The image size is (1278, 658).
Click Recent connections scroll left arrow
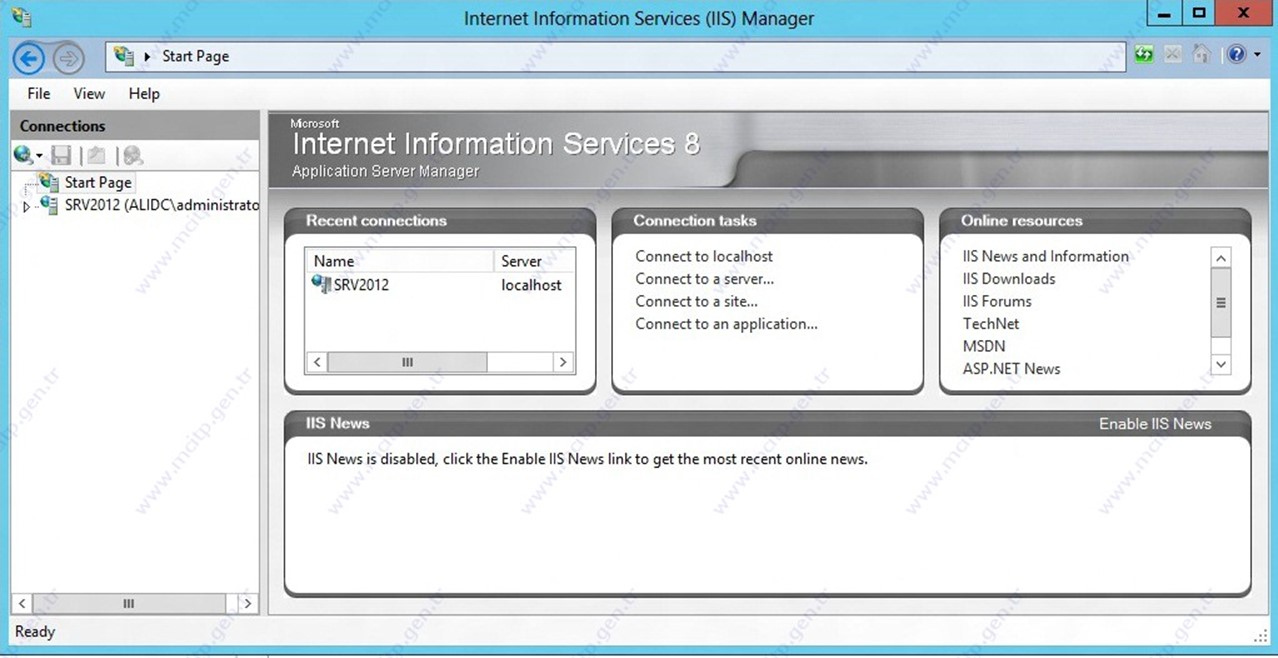317,362
